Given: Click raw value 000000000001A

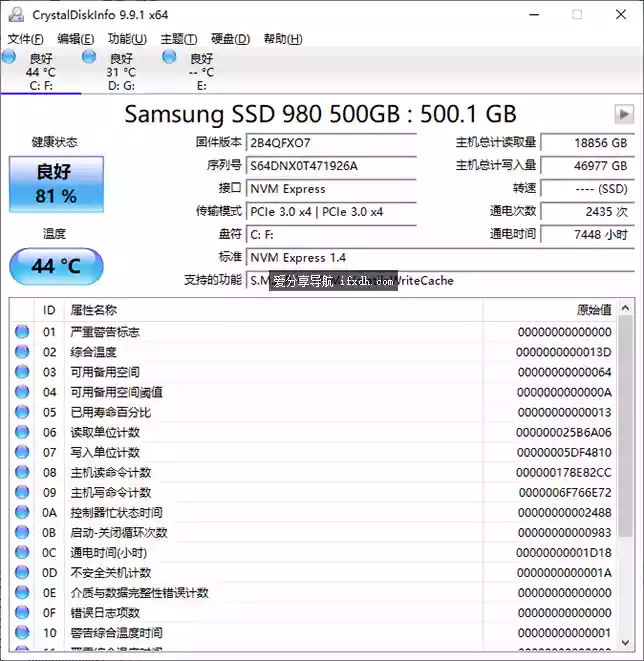Looking at the screenshot, I should [x=564, y=573].
